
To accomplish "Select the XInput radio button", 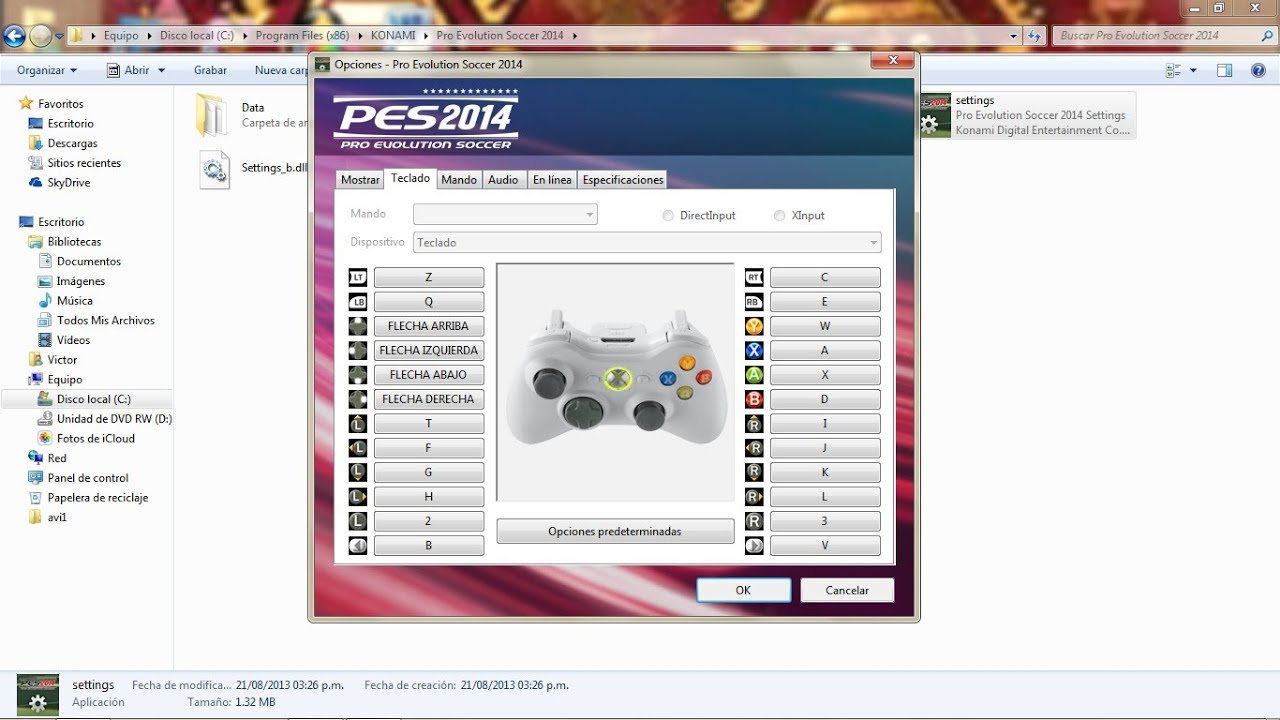I will (x=780, y=216).
